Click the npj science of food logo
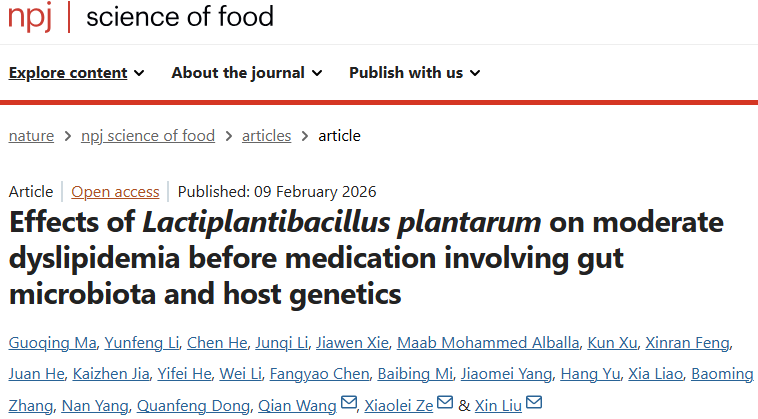Screen dimensions: 758x419 pos(140,17)
